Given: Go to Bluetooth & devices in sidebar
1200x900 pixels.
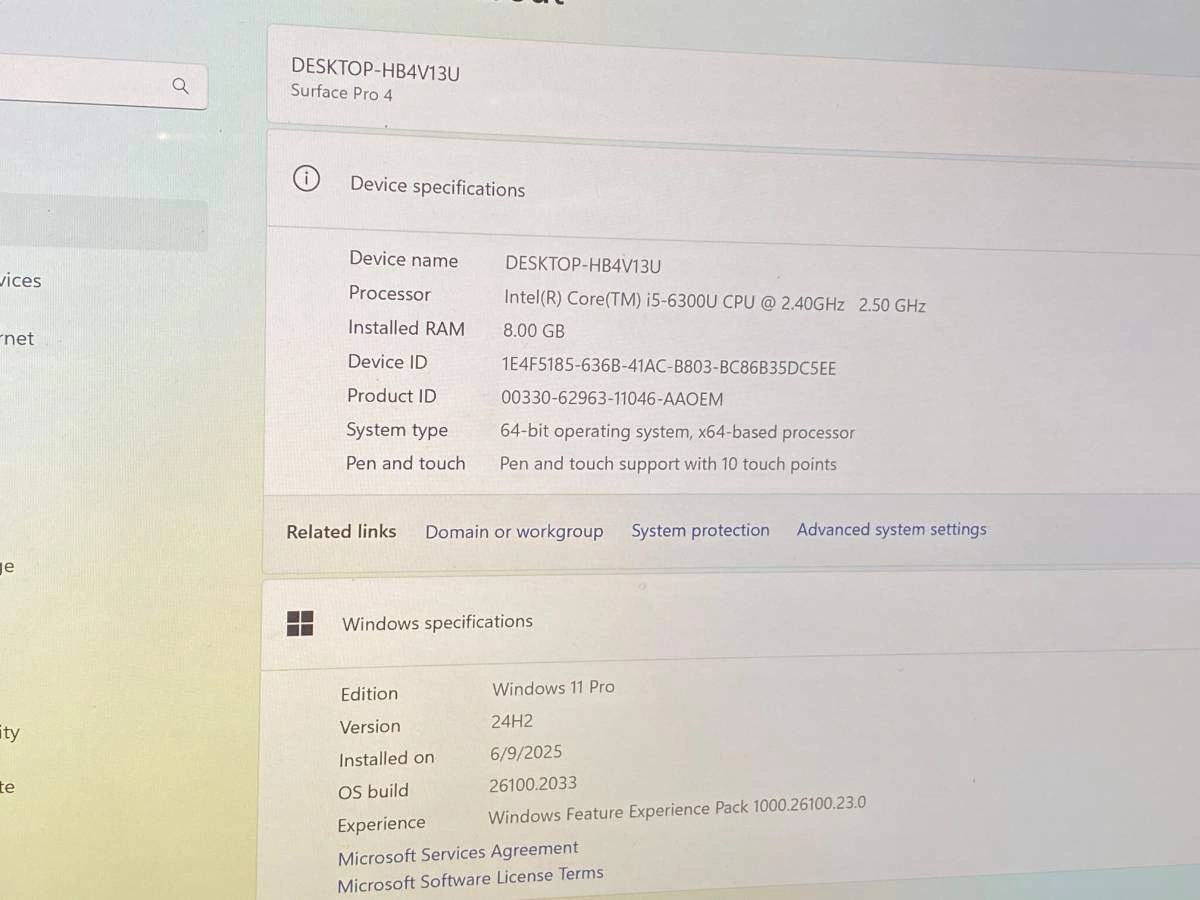Looking at the screenshot, I should coord(20,281).
